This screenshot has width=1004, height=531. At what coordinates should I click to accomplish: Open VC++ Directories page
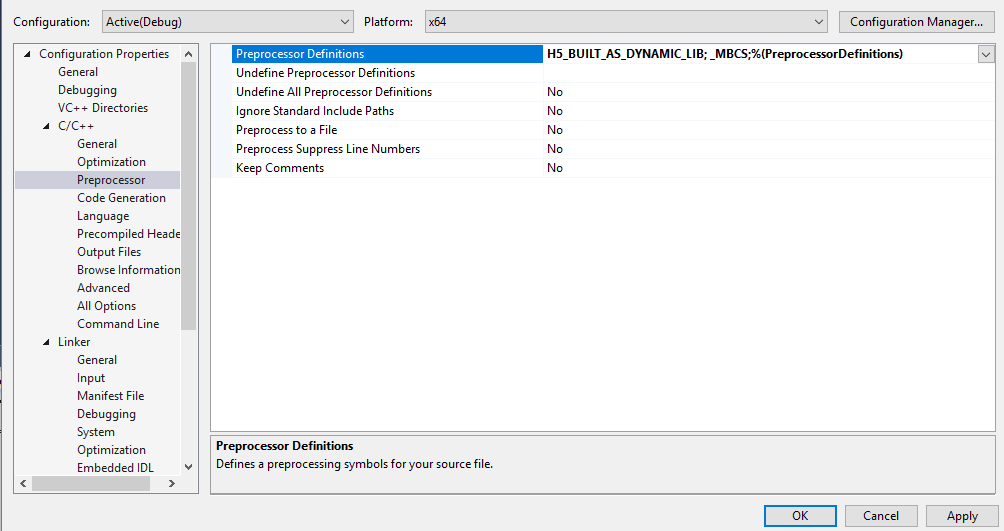(102, 108)
